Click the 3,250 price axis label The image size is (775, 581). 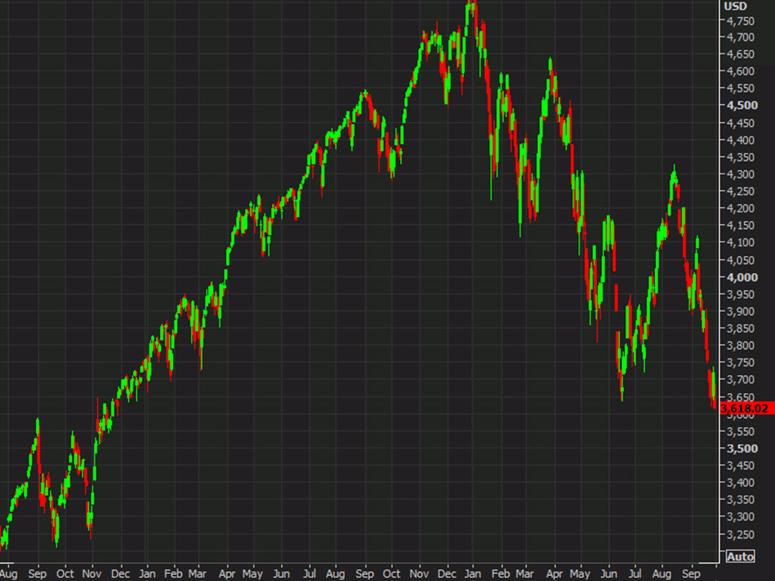740,535
